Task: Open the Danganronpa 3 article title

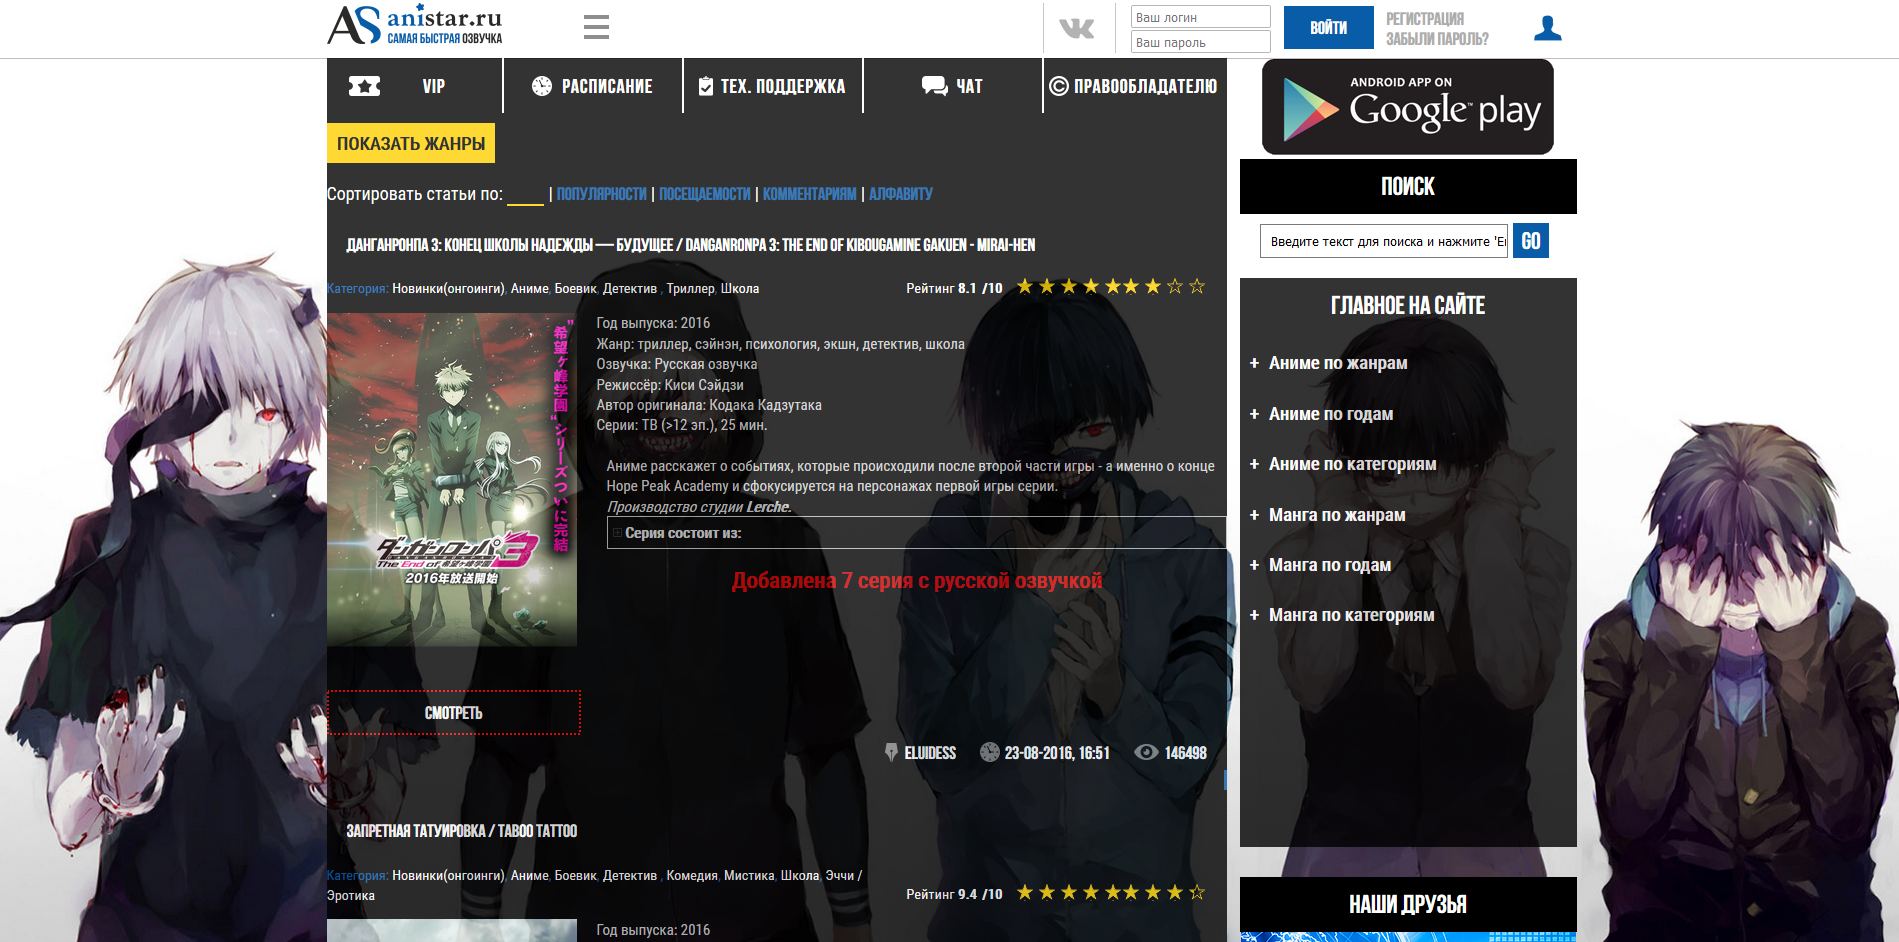Action: (x=690, y=245)
